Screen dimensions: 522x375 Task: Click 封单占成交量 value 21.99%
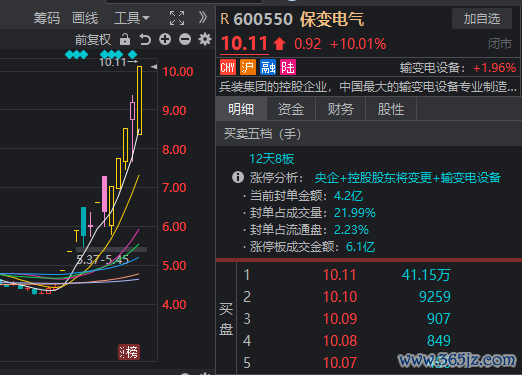click(x=355, y=213)
